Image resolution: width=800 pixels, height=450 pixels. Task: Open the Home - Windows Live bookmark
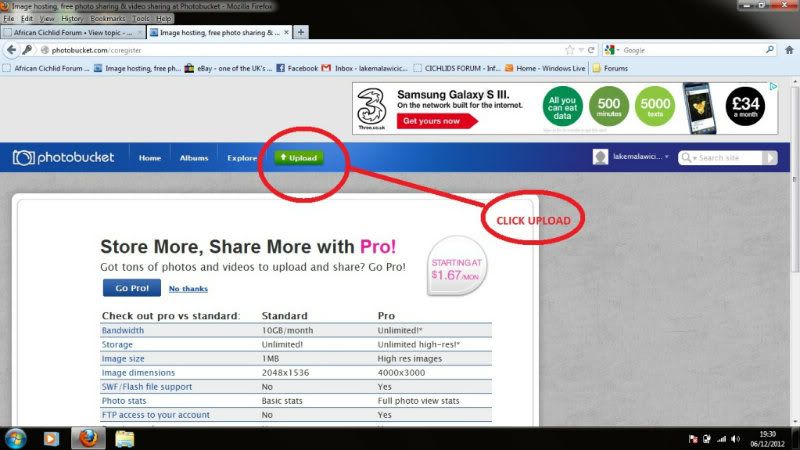pyautogui.click(x=545, y=68)
